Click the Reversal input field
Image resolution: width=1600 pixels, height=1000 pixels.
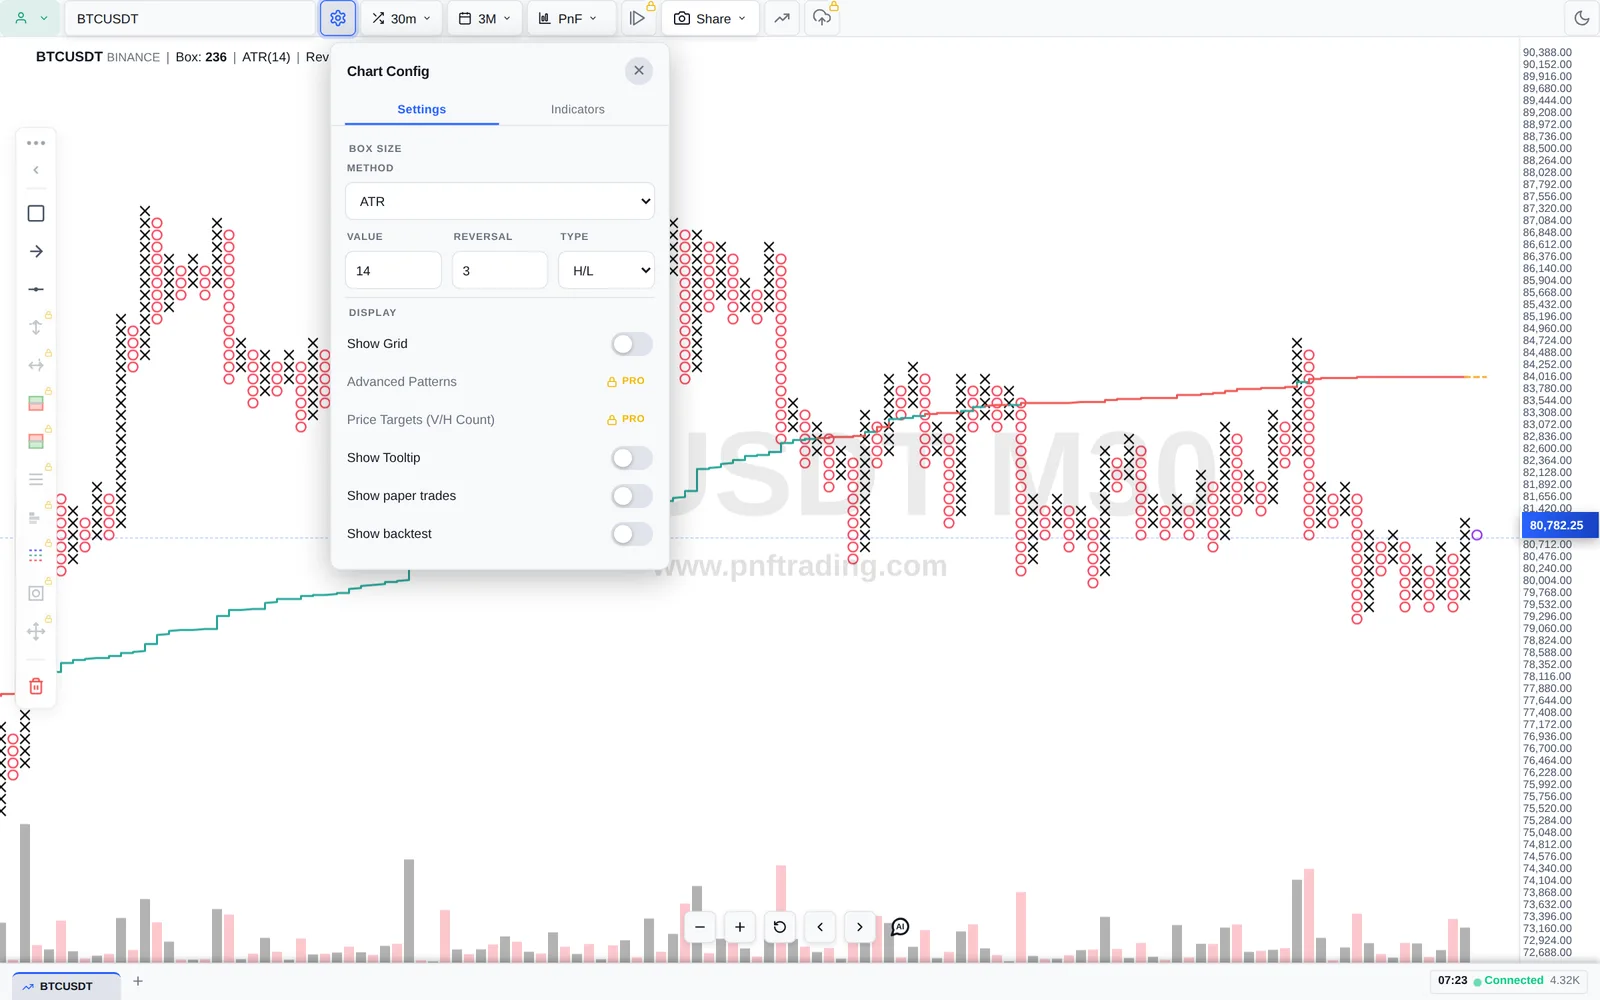(x=500, y=270)
